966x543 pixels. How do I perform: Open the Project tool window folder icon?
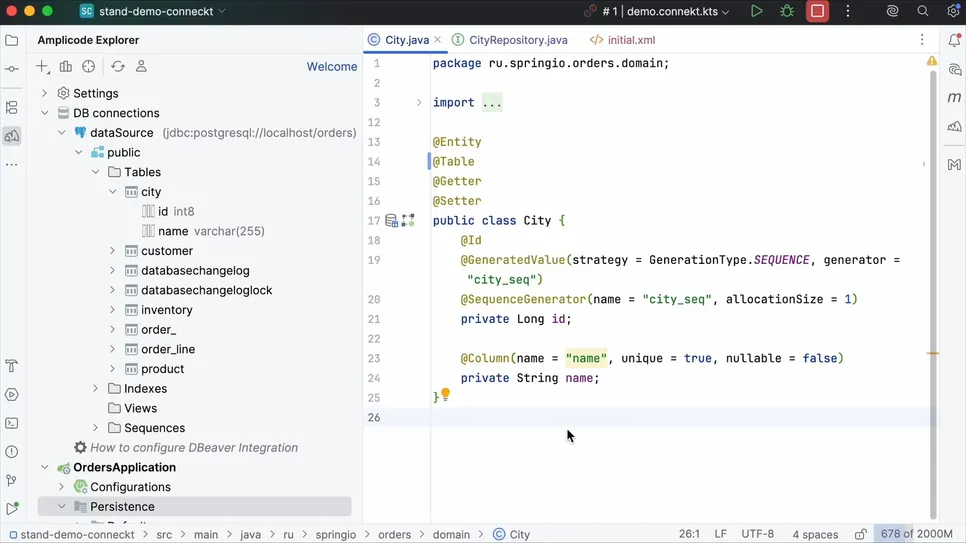pos(12,41)
